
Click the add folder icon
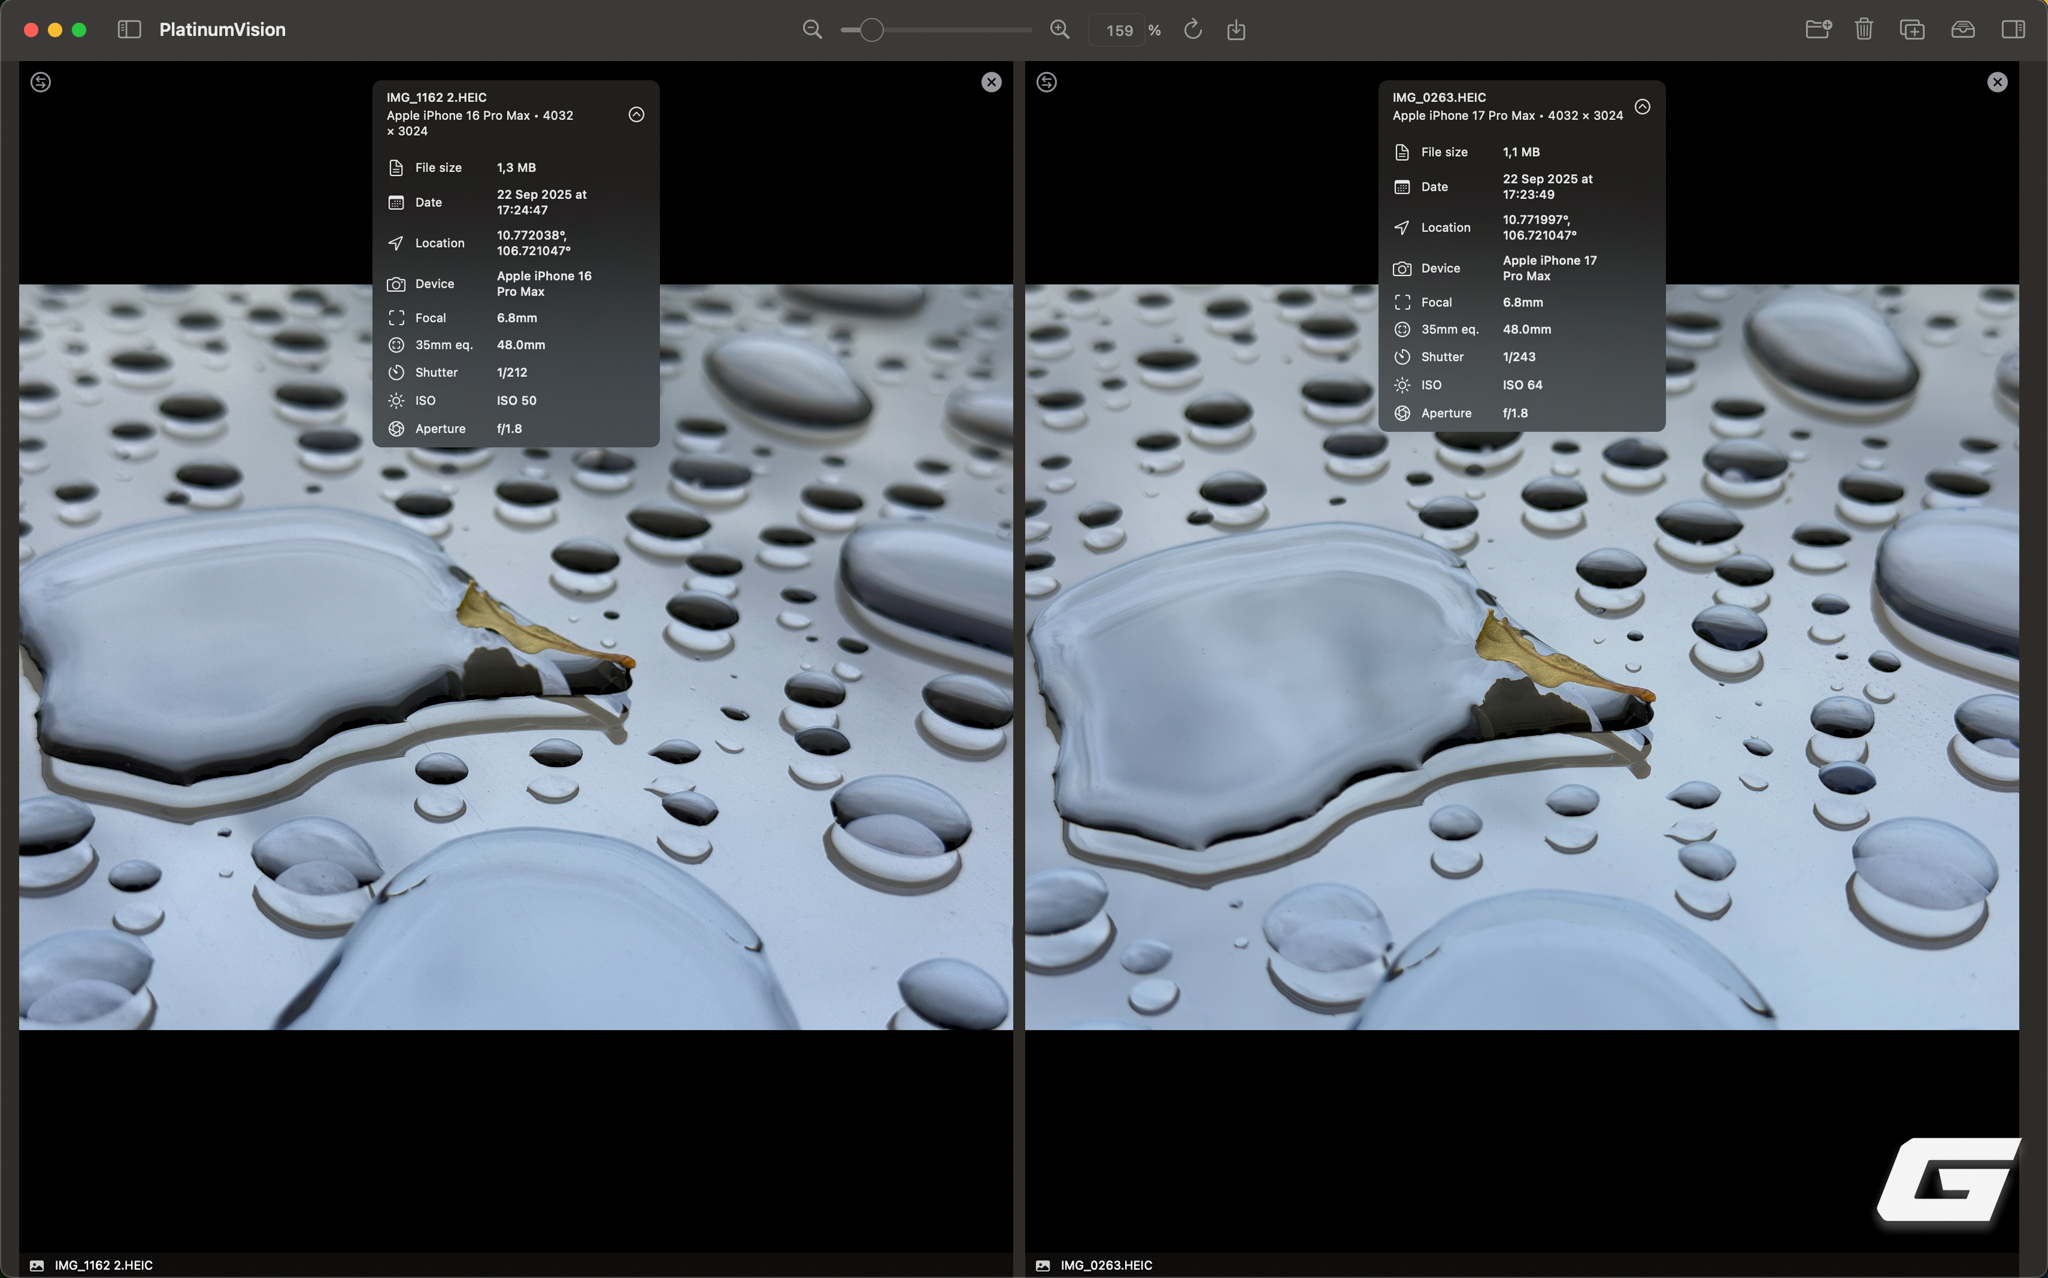(x=1817, y=29)
